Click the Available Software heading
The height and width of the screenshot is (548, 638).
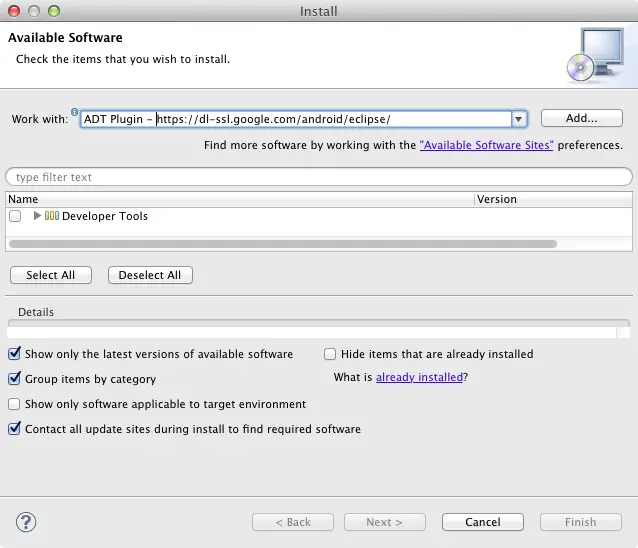(x=65, y=37)
